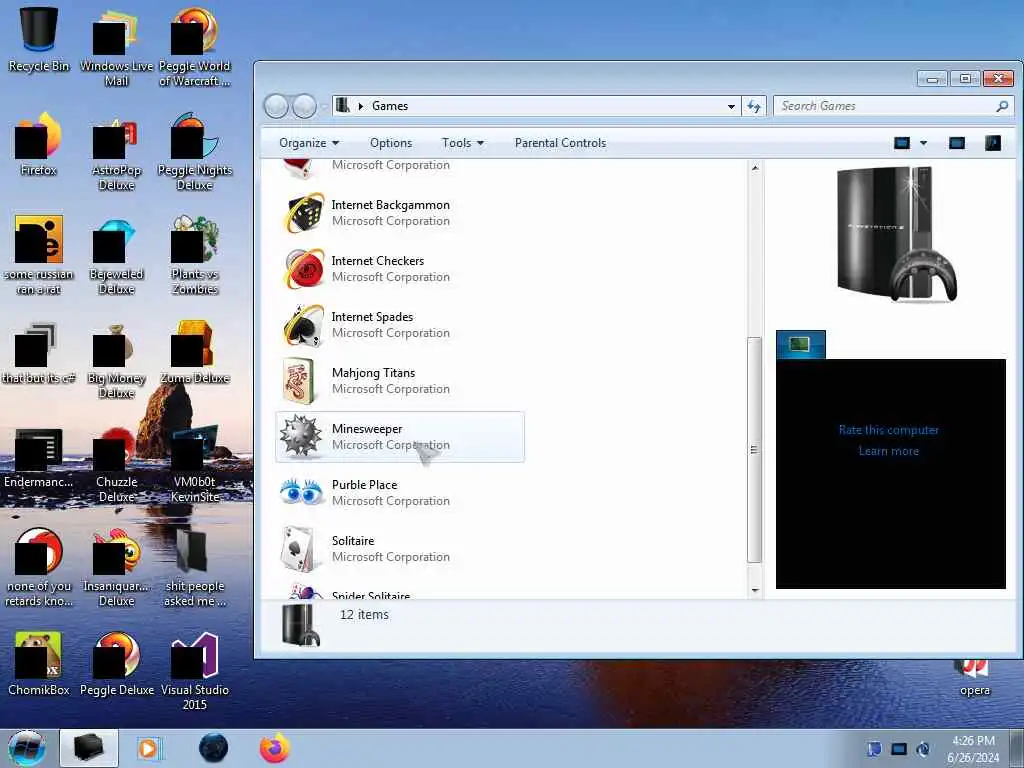Click the PlayStation console preview image
The image size is (1024, 768).
(x=896, y=235)
